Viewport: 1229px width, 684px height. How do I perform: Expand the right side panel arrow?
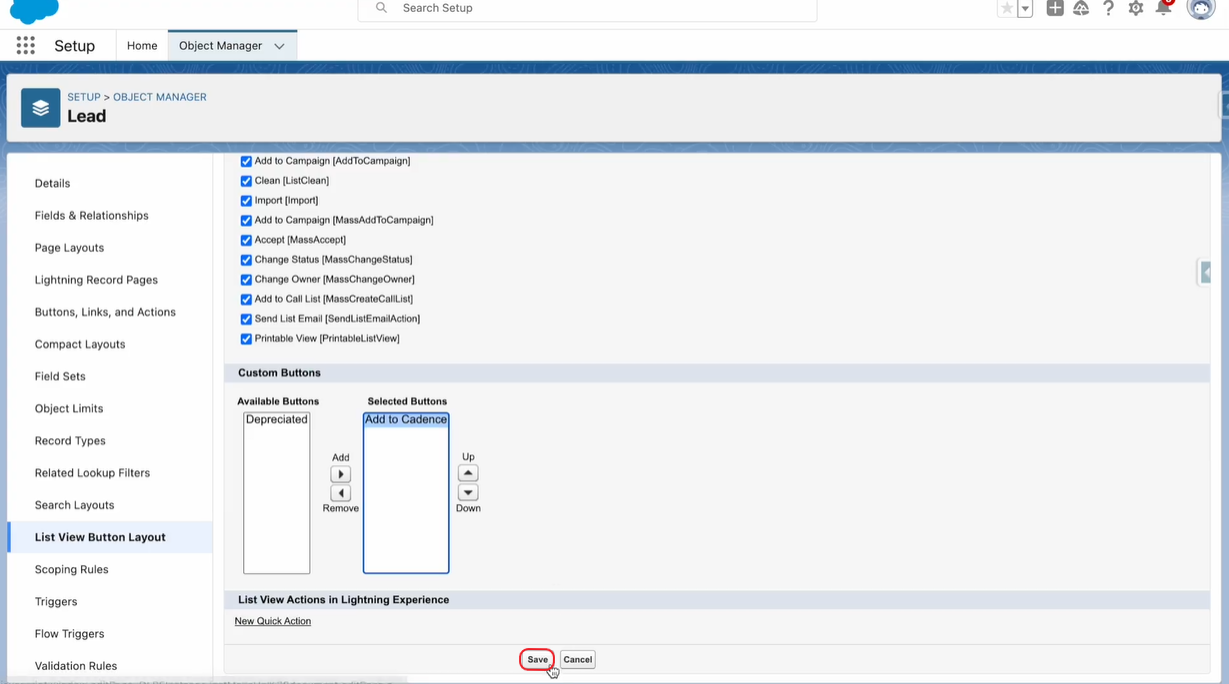pos(1205,272)
